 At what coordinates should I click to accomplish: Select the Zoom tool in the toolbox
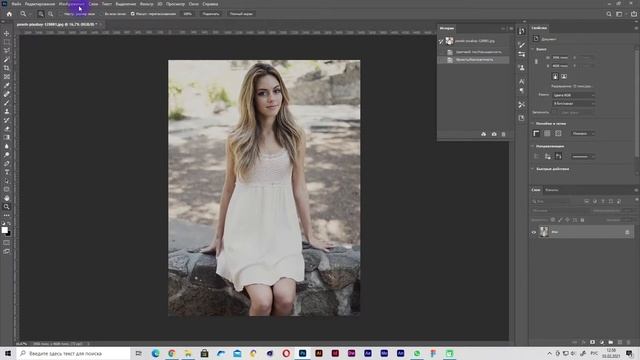(x=7, y=207)
